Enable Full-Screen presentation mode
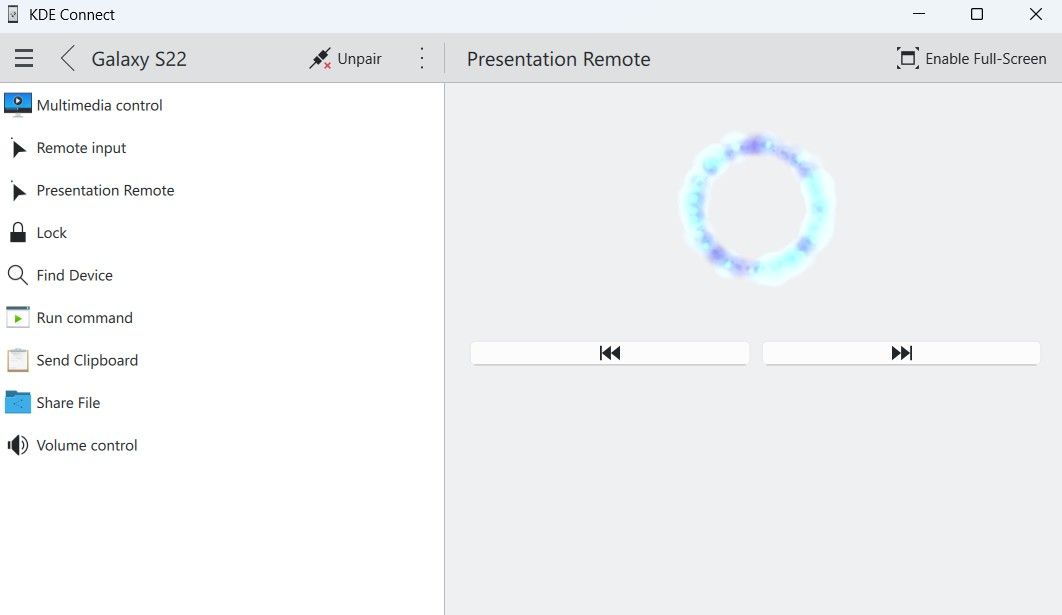 (x=972, y=59)
